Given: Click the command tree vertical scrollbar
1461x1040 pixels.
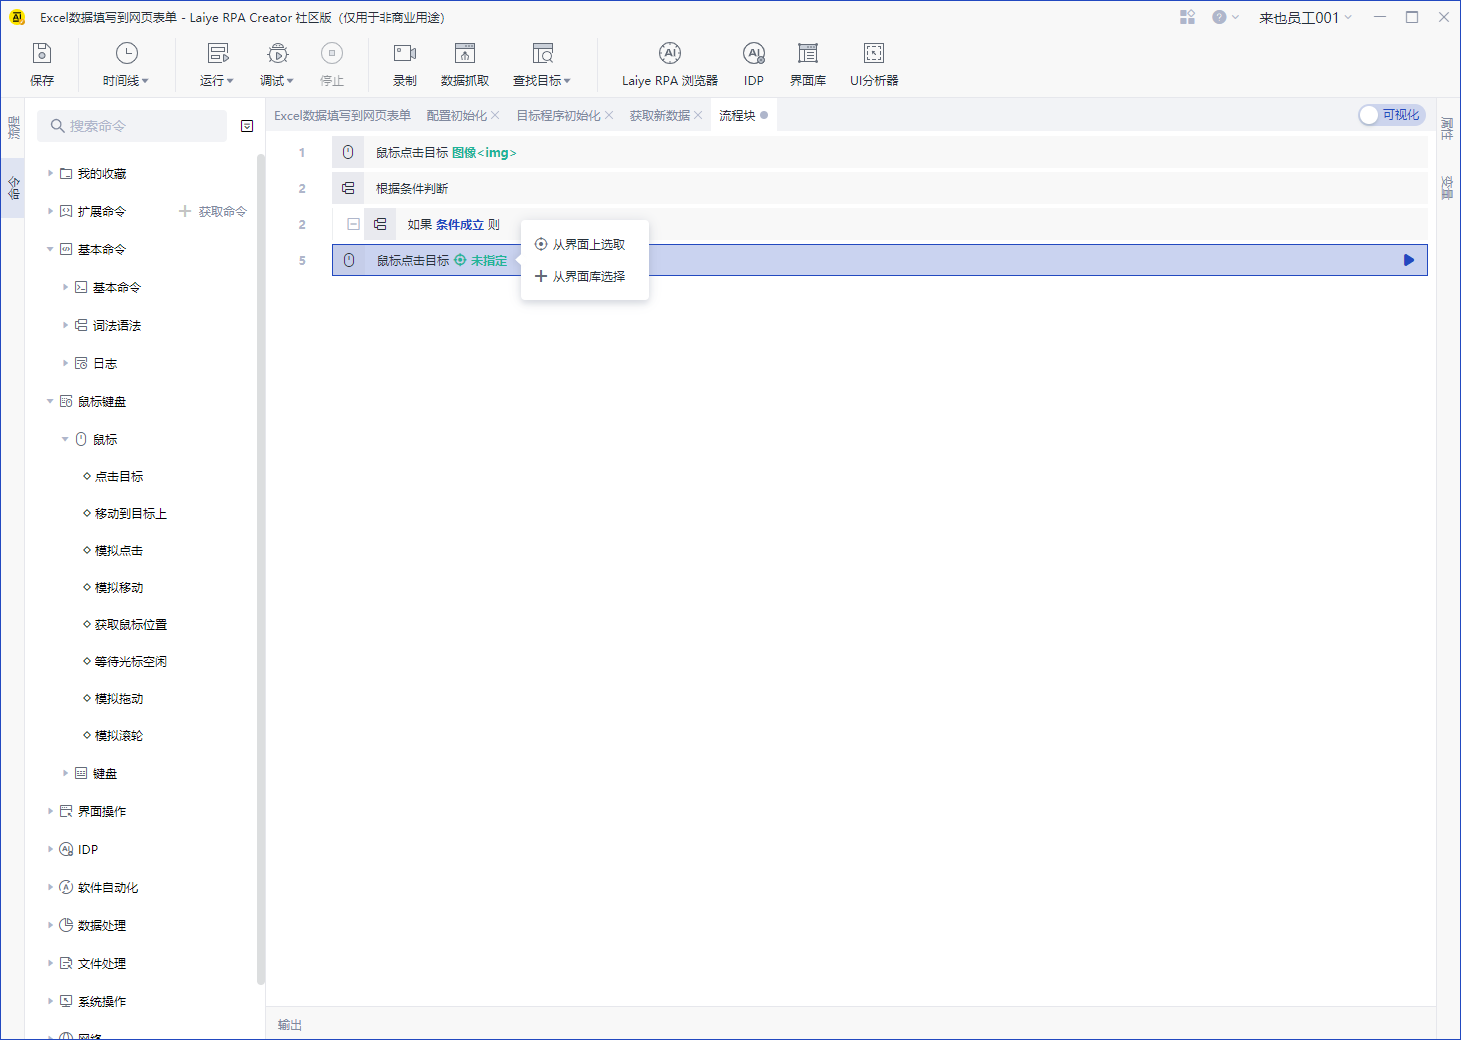Looking at the screenshot, I should pyautogui.click(x=261, y=570).
